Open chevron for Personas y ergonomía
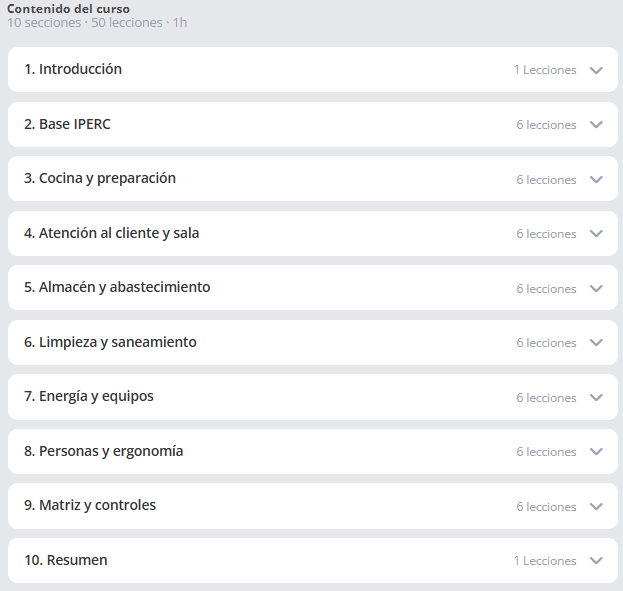This screenshot has height=591, width=623. point(596,451)
